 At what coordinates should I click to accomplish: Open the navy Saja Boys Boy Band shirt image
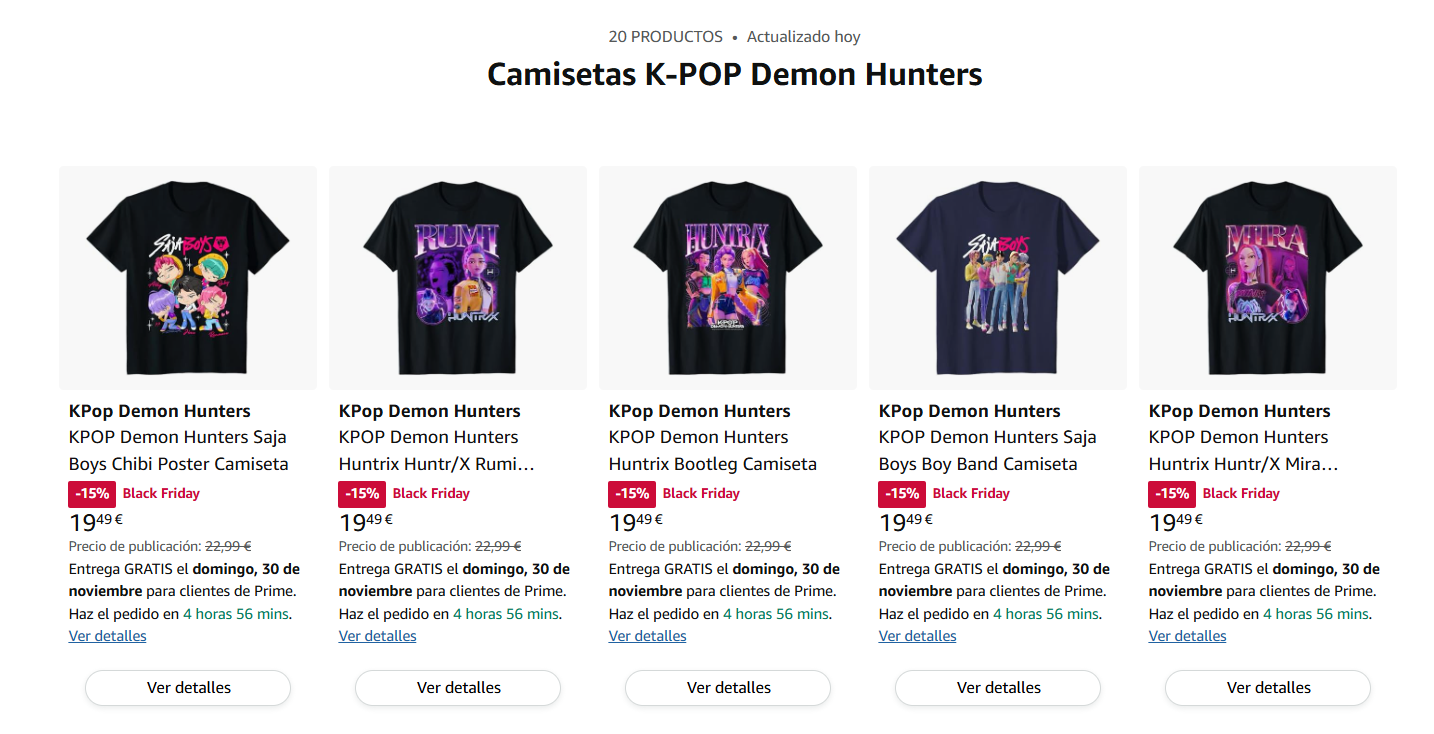(998, 278)
